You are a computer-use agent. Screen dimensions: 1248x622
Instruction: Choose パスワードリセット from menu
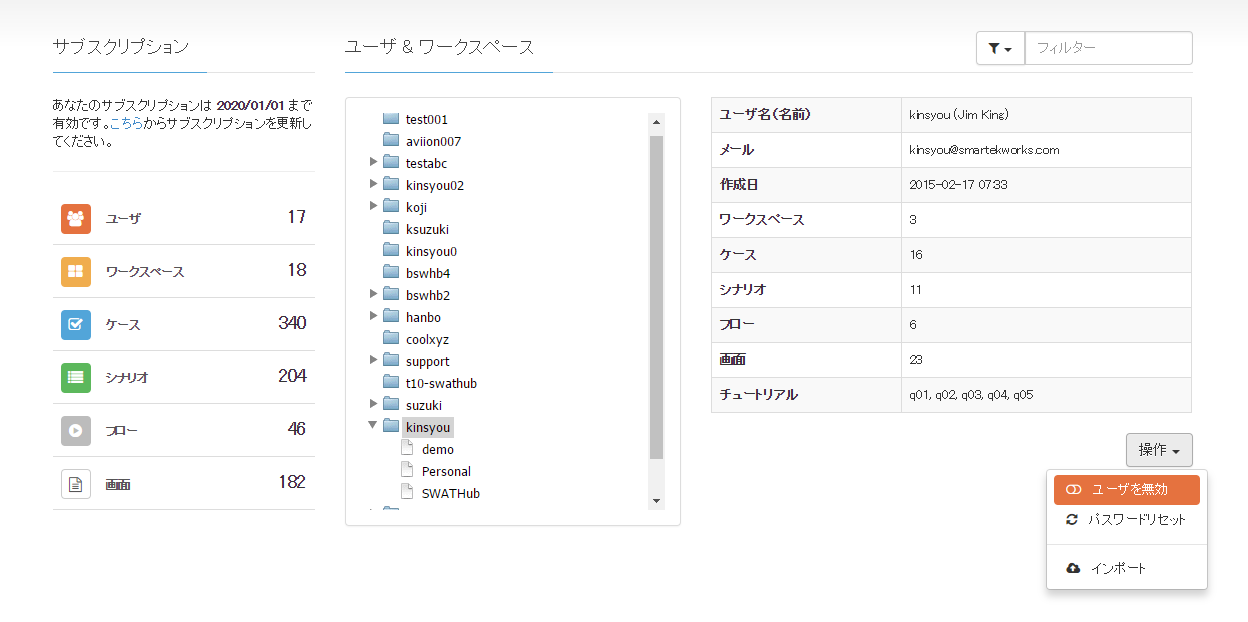[x=1136, y=520]
